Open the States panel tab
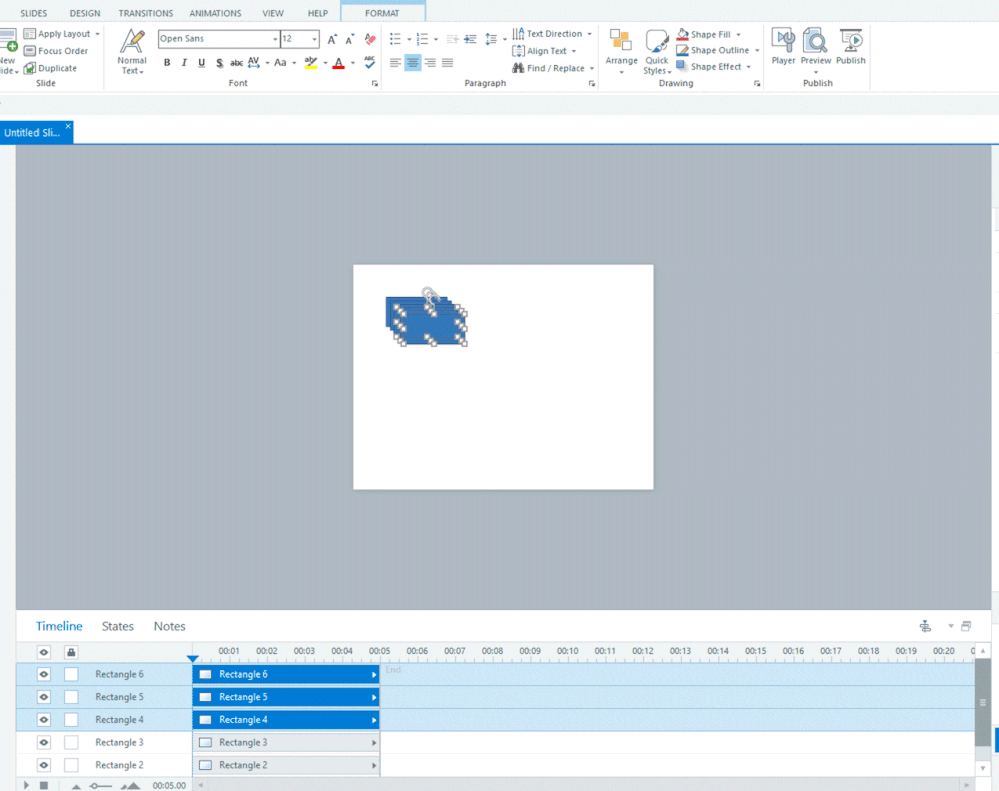 tap(117, 626)
